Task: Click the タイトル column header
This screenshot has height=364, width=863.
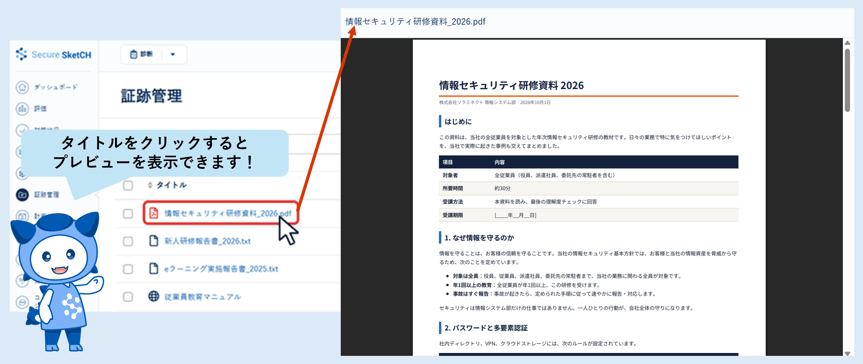Action: coord(171,186)
